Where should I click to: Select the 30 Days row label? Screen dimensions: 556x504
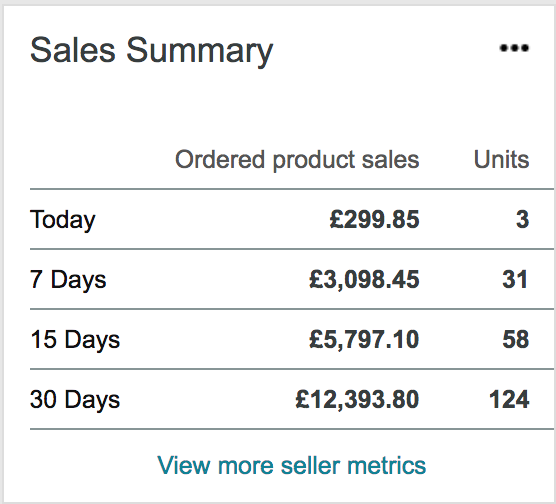(75, 400)
